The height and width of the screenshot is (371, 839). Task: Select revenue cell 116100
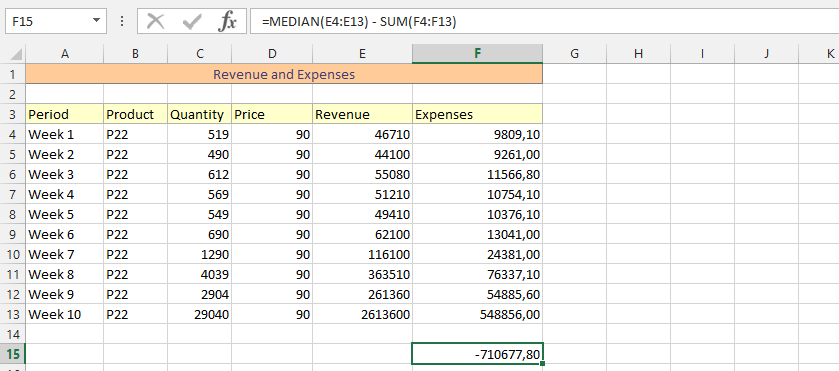coord(362,254)
